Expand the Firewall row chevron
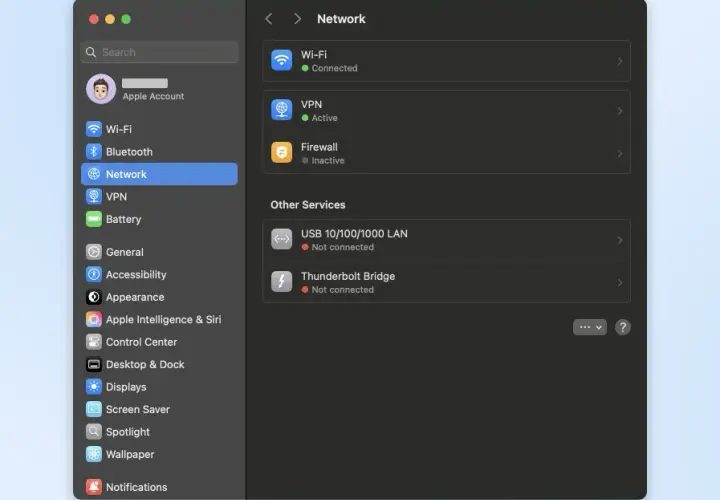Image resolution: width=720 pixels, height=500 pixels. [x=620, y=153]
